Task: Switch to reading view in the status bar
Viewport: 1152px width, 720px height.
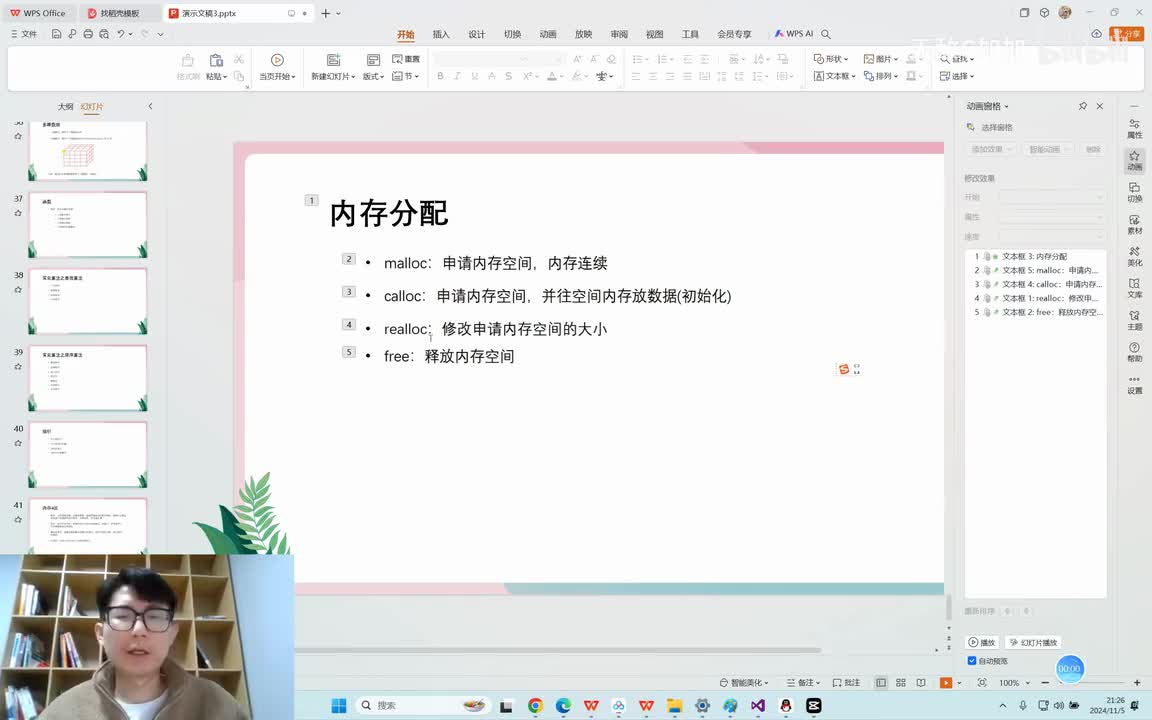Action: [x=921, y=683]
